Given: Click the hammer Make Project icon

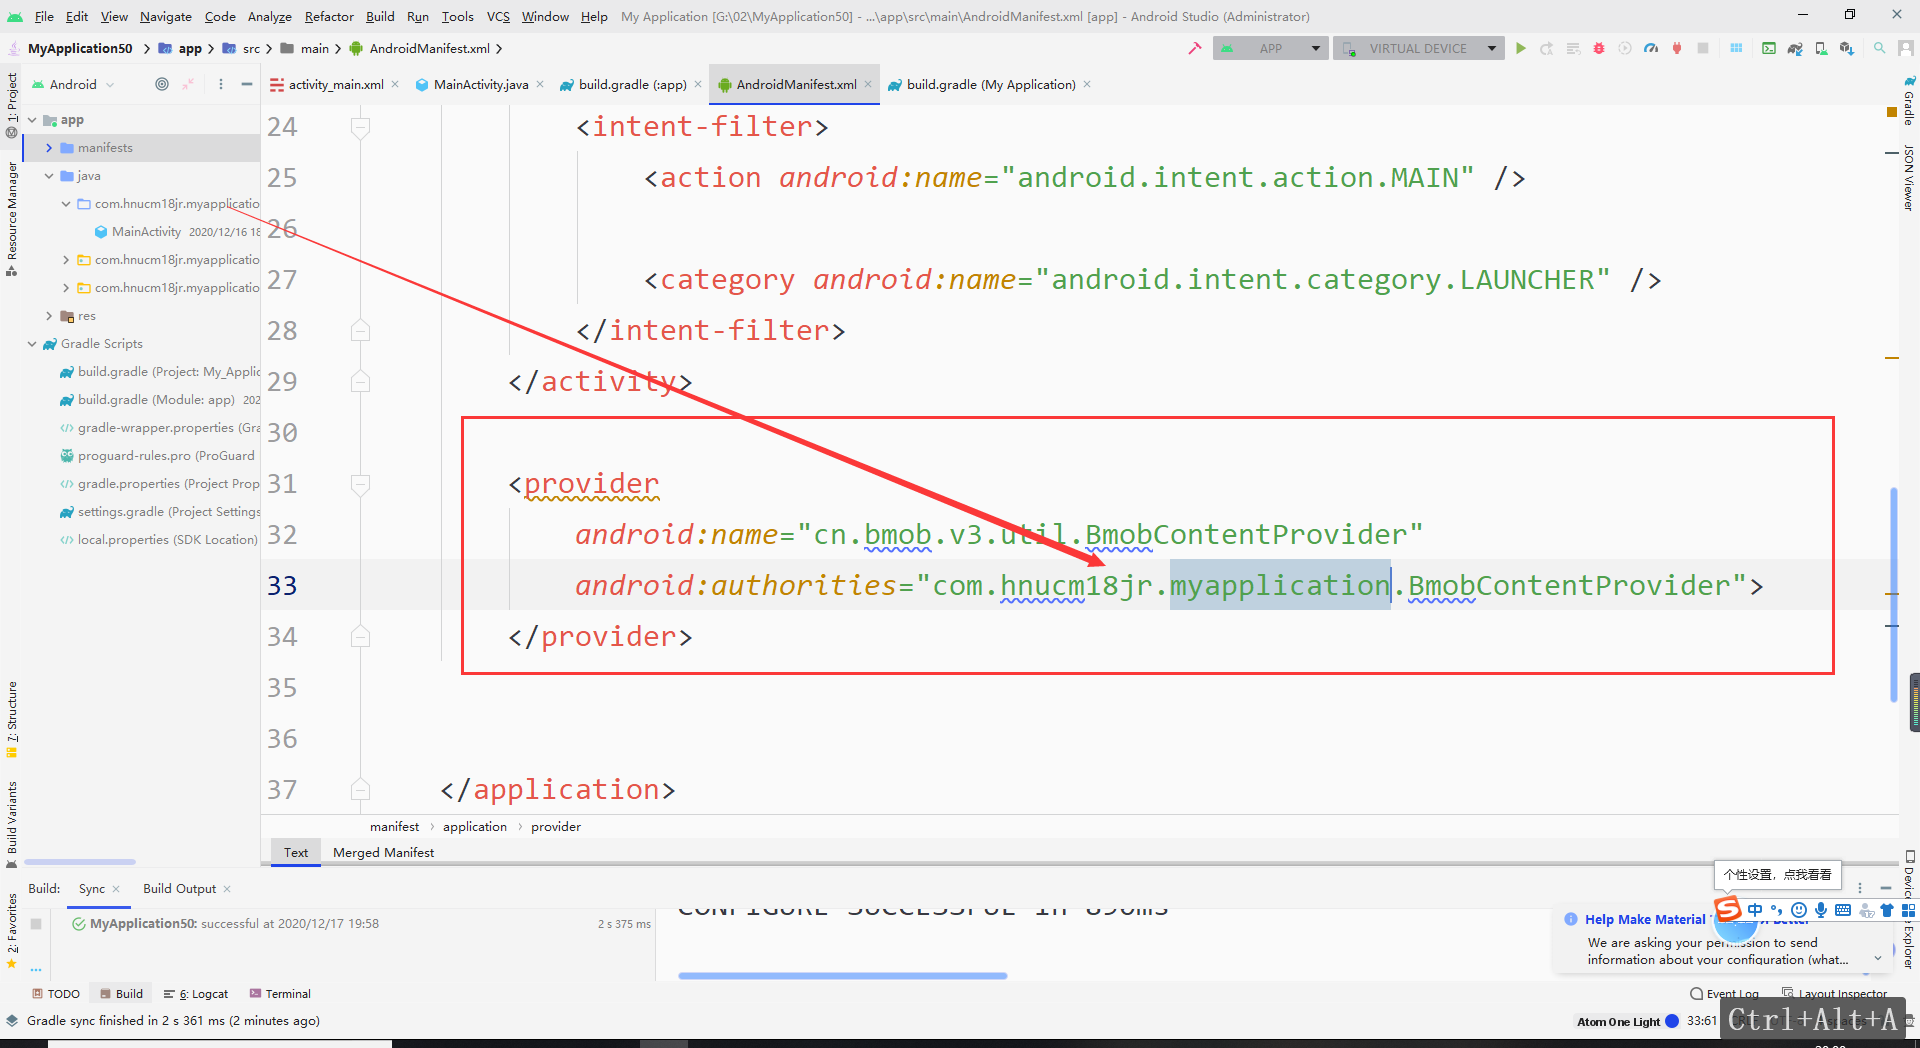Looking at the screenshot, I should [1194, 48].
